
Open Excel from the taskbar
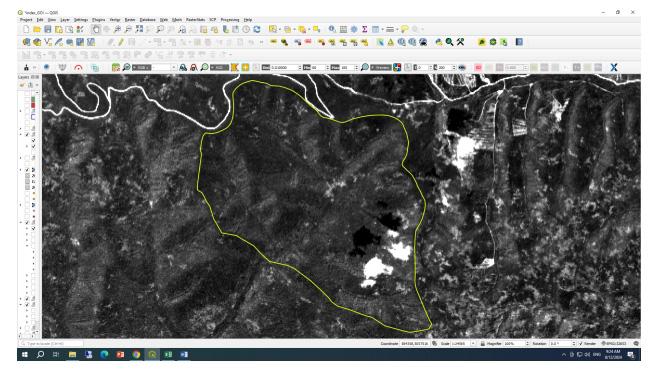(168, 354)
